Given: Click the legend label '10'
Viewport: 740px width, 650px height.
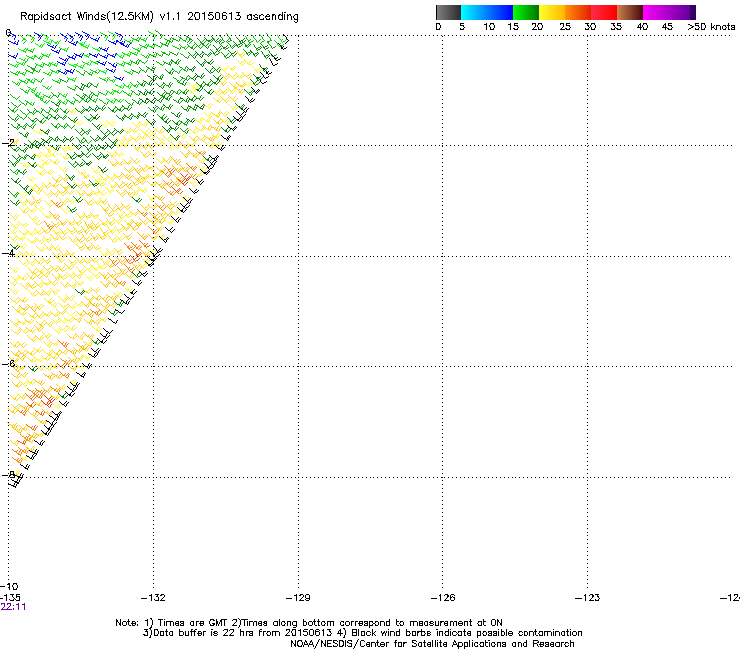Looking at the screenshot, I should pyautogui.click(x=489, y=27).
